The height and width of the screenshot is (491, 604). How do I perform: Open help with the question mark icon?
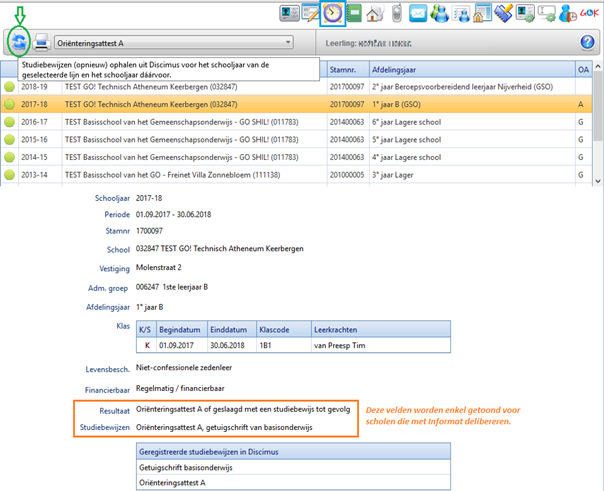587,42
